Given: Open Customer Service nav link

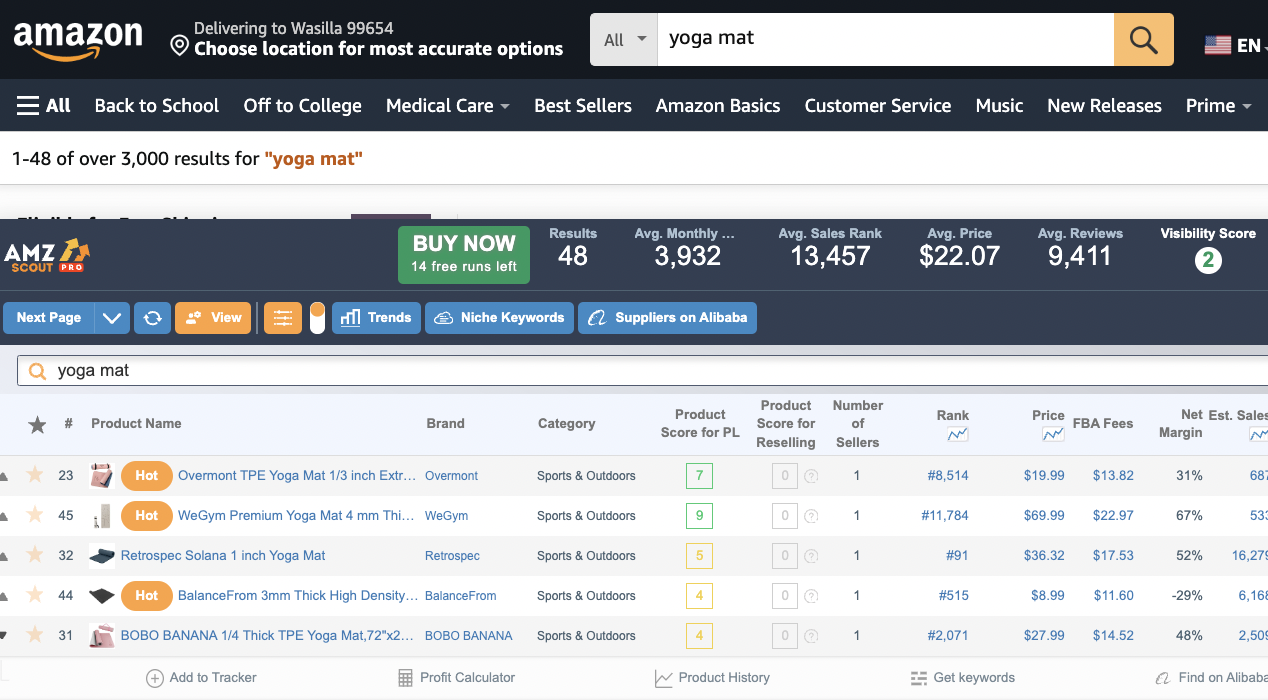Looking at the screenshot, I should 878,105.
